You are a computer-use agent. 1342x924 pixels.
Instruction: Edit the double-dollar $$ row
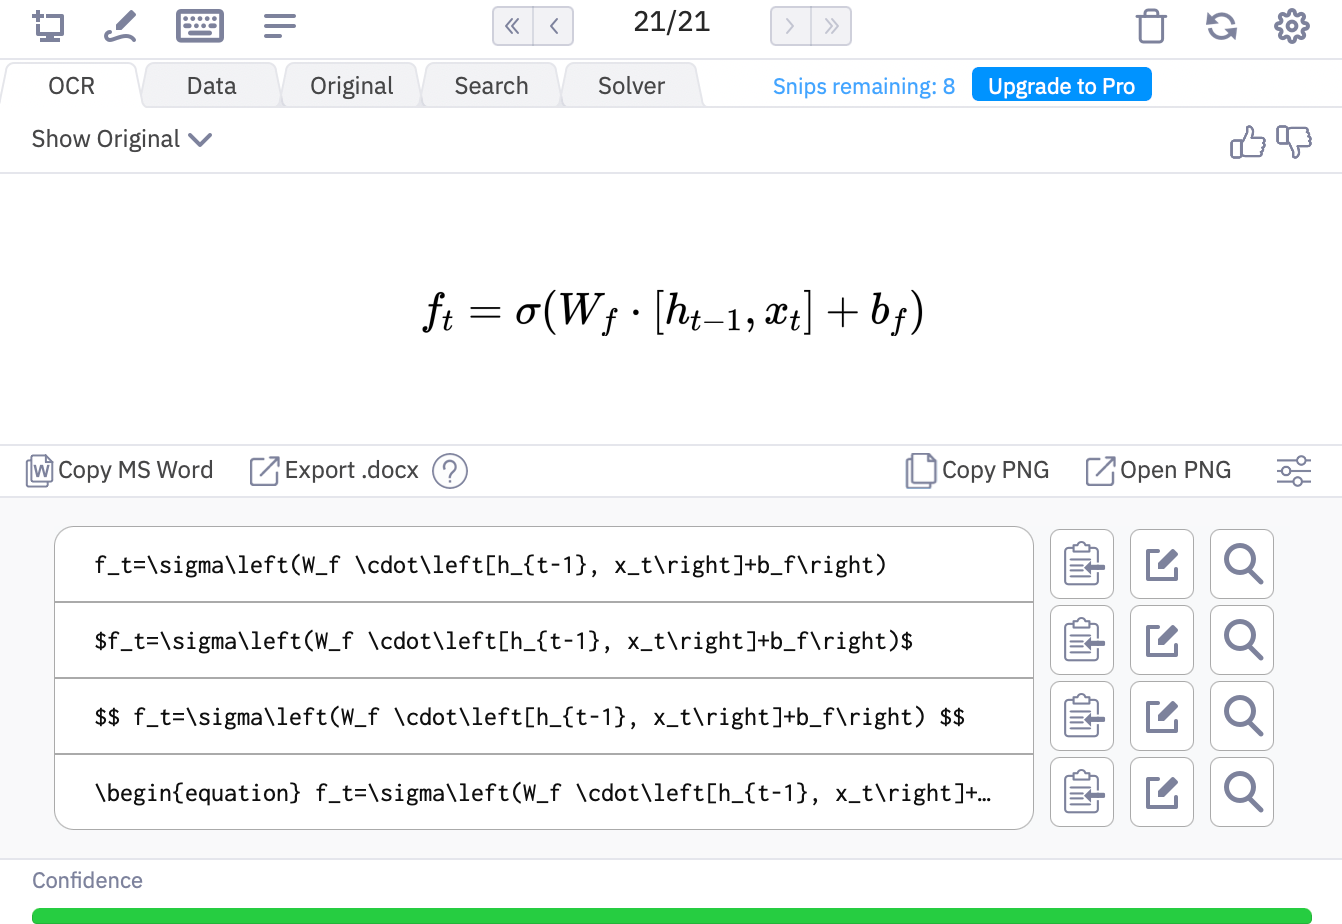[x=1162, y=716]
